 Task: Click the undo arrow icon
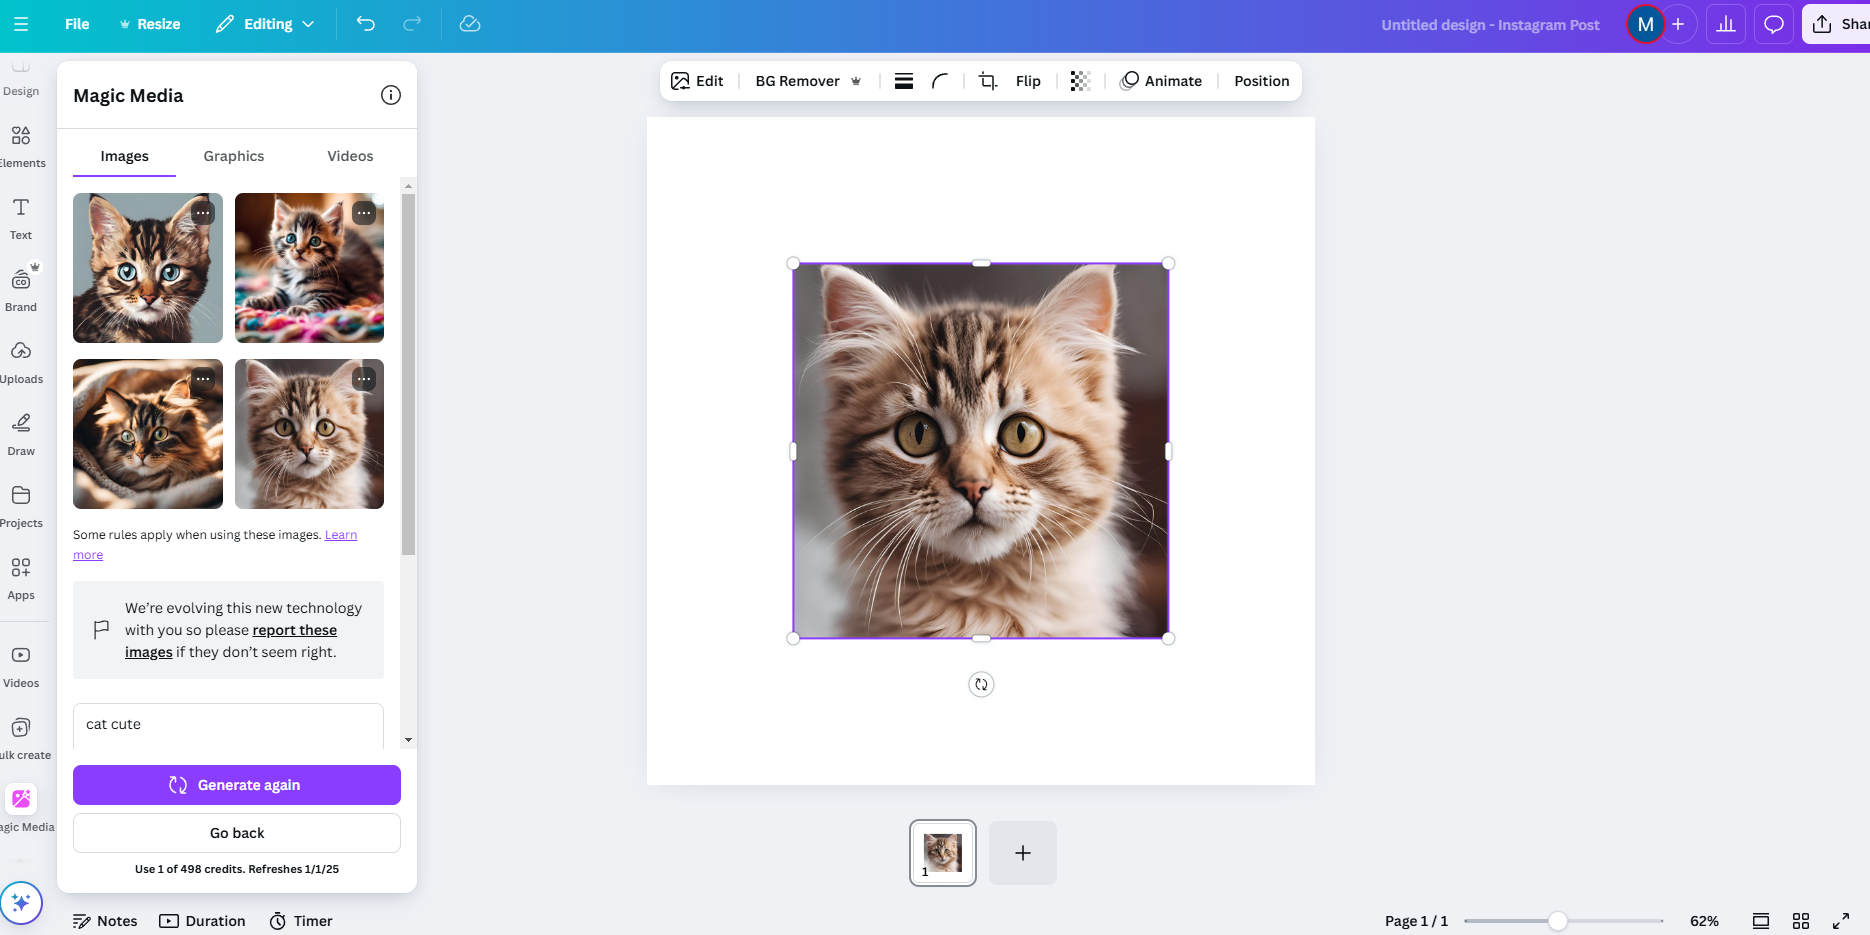[366, 24]
